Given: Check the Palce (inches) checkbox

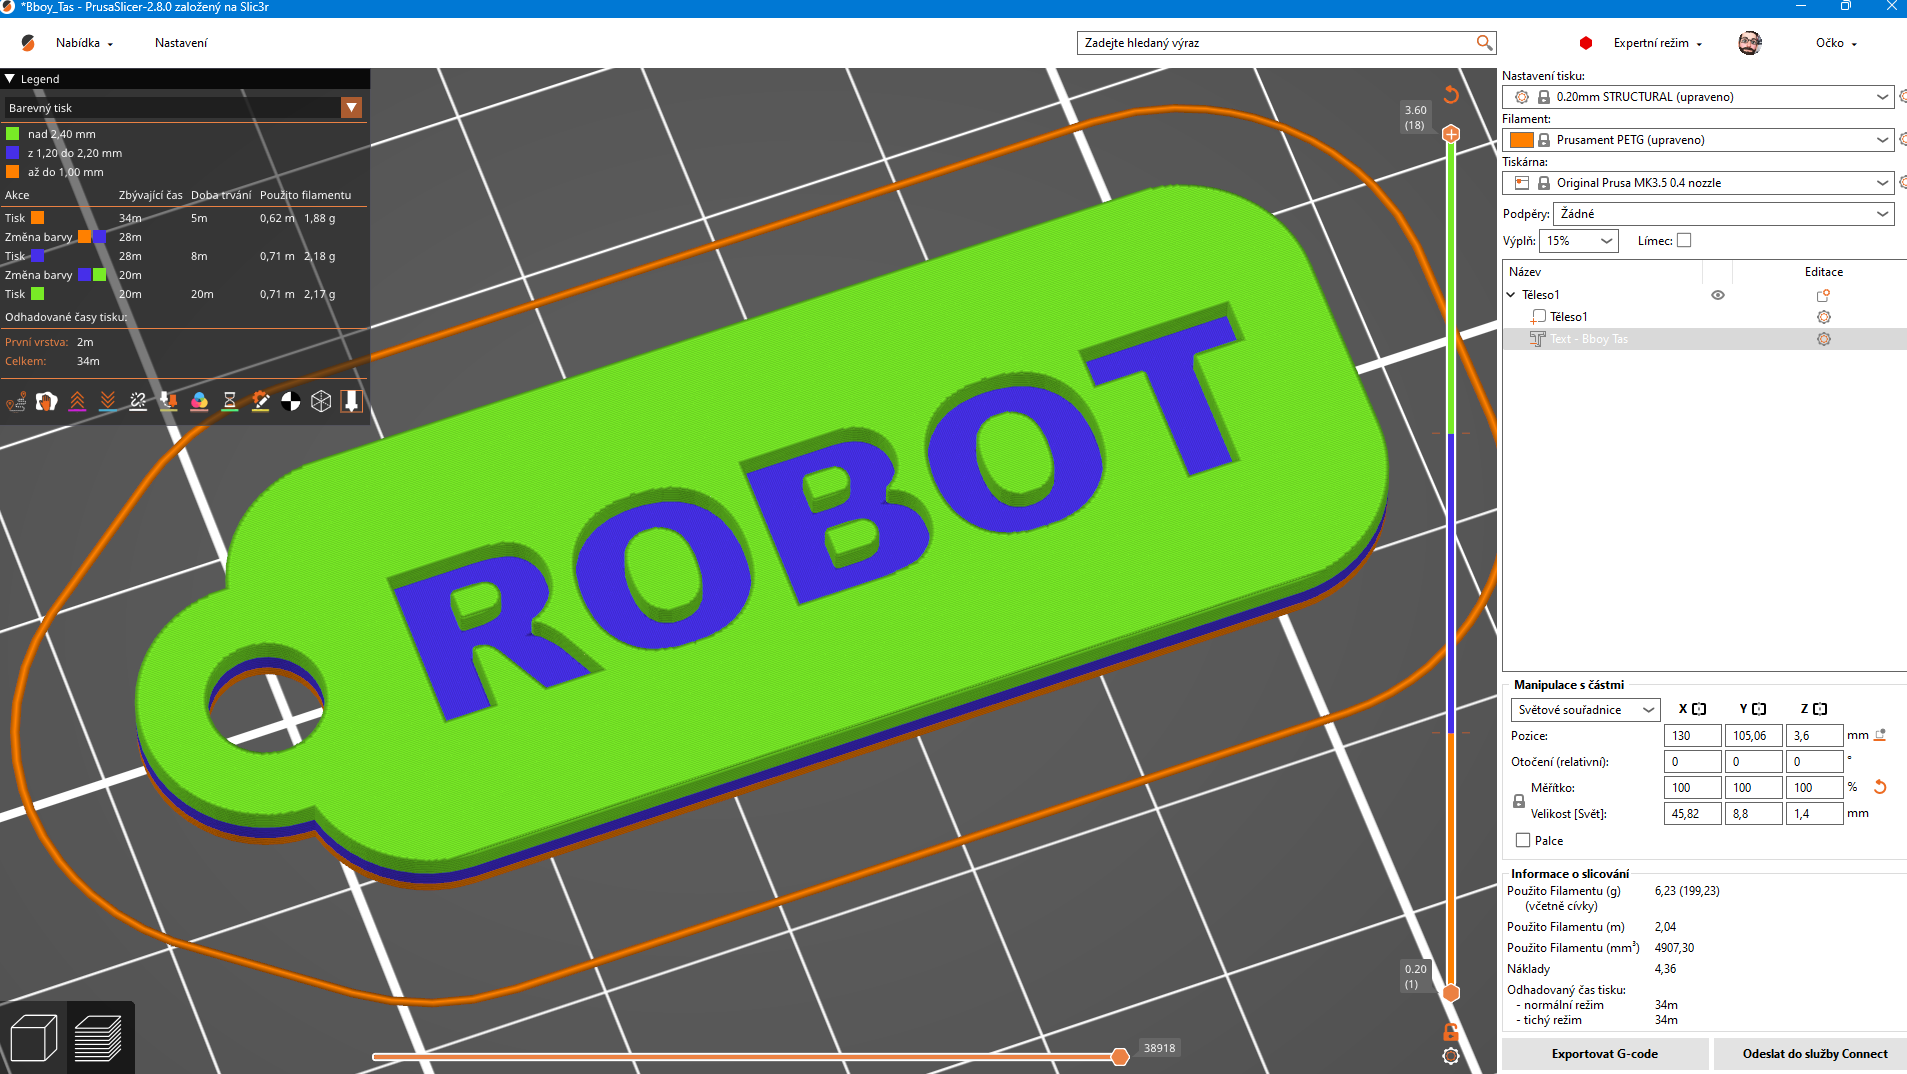Looking at the screenshot, I should (x=1523, y=841).
